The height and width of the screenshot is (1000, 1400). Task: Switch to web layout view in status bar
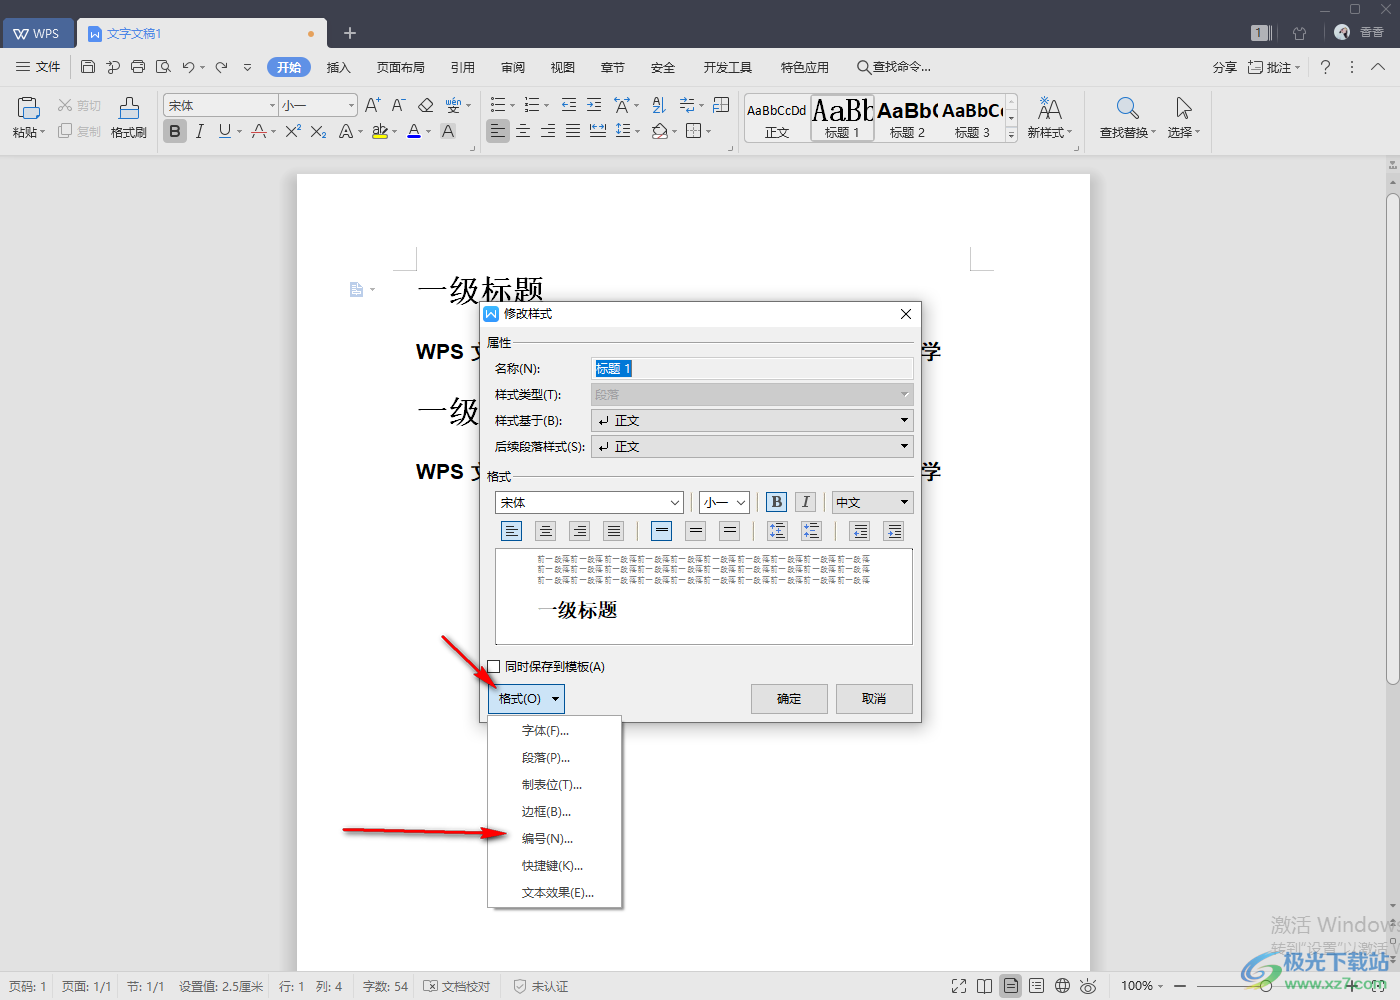[x=1062, y=986]
